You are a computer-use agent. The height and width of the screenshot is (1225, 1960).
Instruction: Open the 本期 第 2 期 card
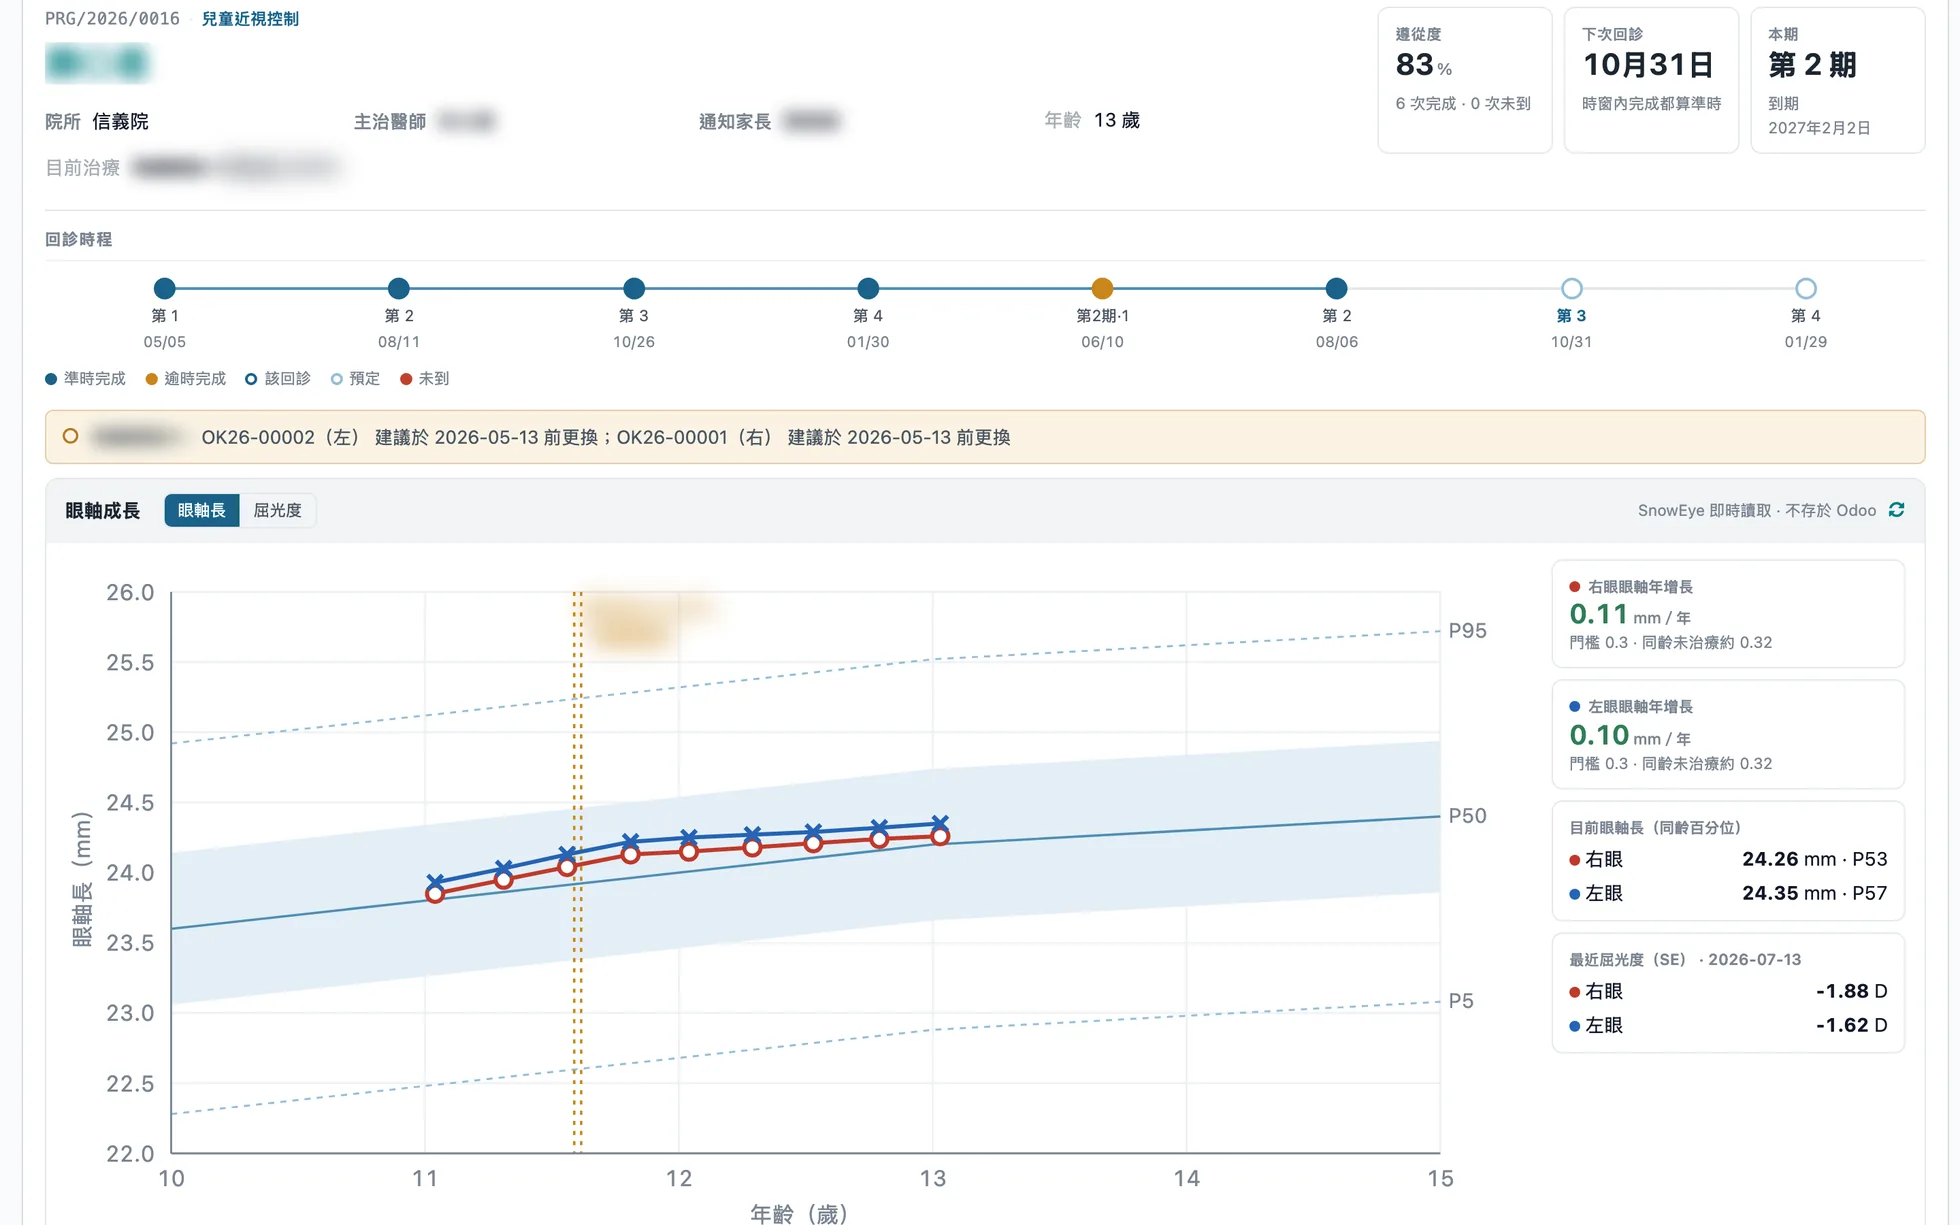point(1838,80)
